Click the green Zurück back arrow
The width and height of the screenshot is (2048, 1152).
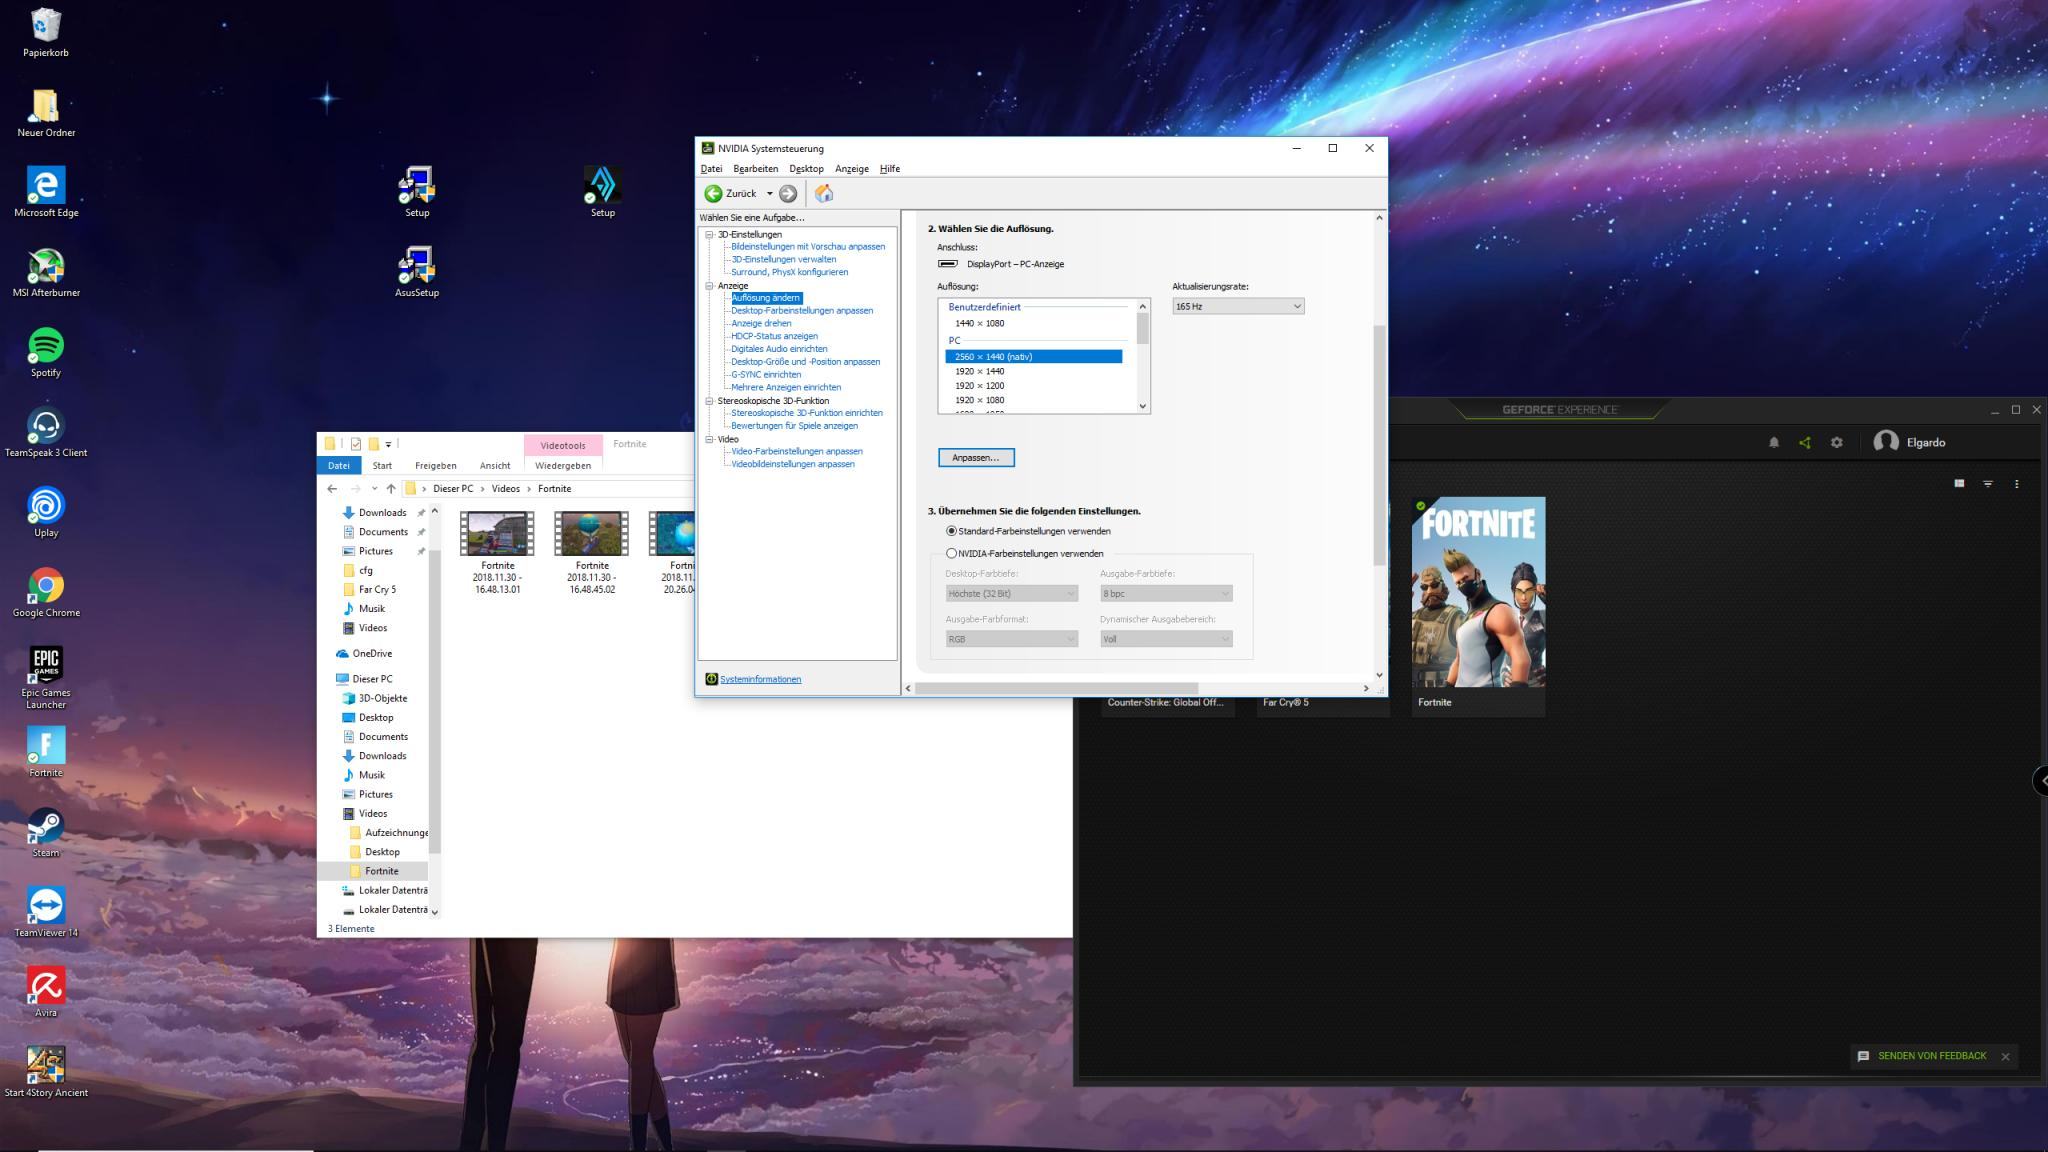(x=713, y=193)
